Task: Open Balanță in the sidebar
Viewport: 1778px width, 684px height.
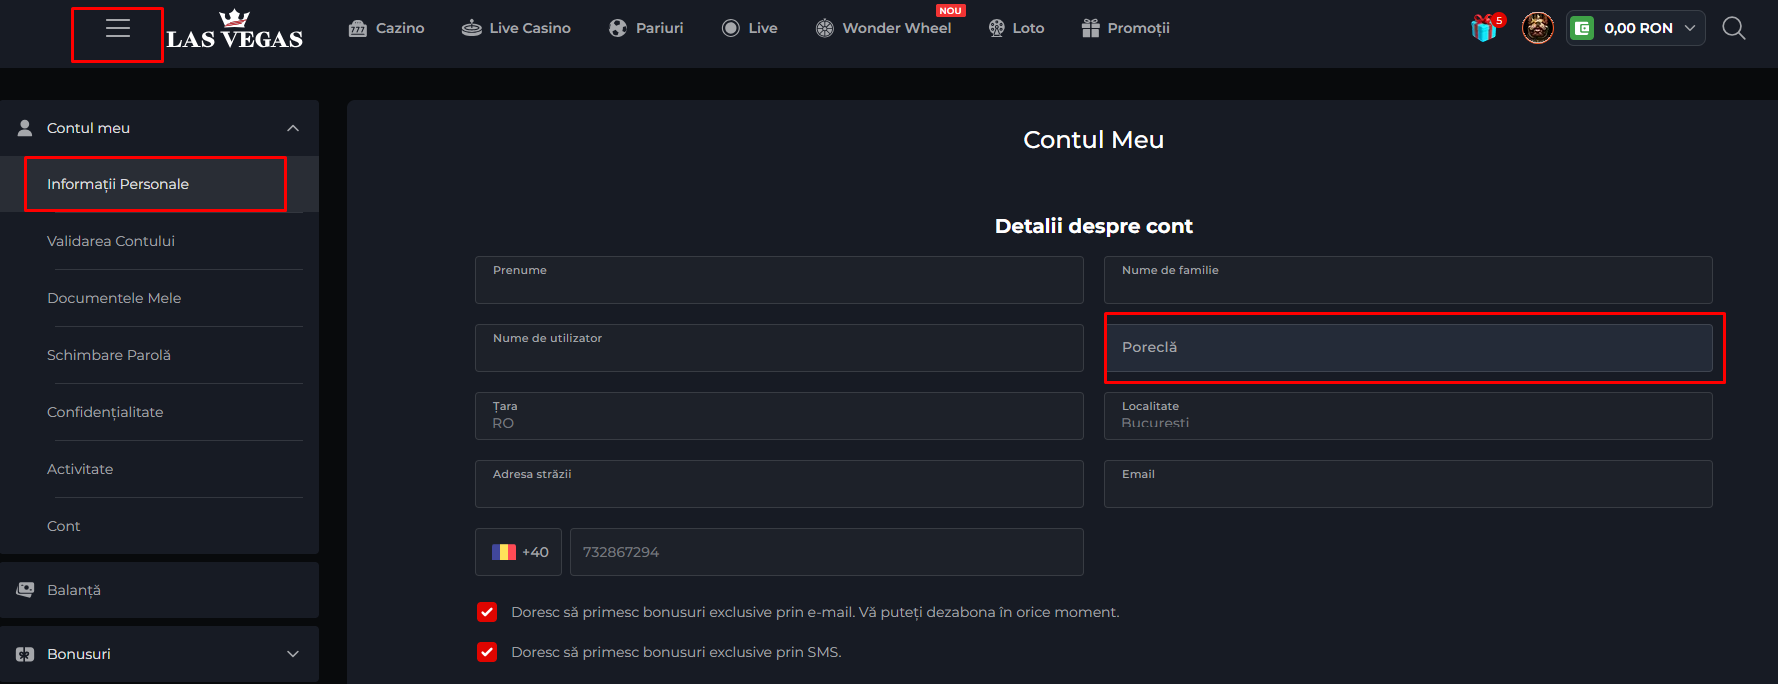Action: (x=74, y=590)
